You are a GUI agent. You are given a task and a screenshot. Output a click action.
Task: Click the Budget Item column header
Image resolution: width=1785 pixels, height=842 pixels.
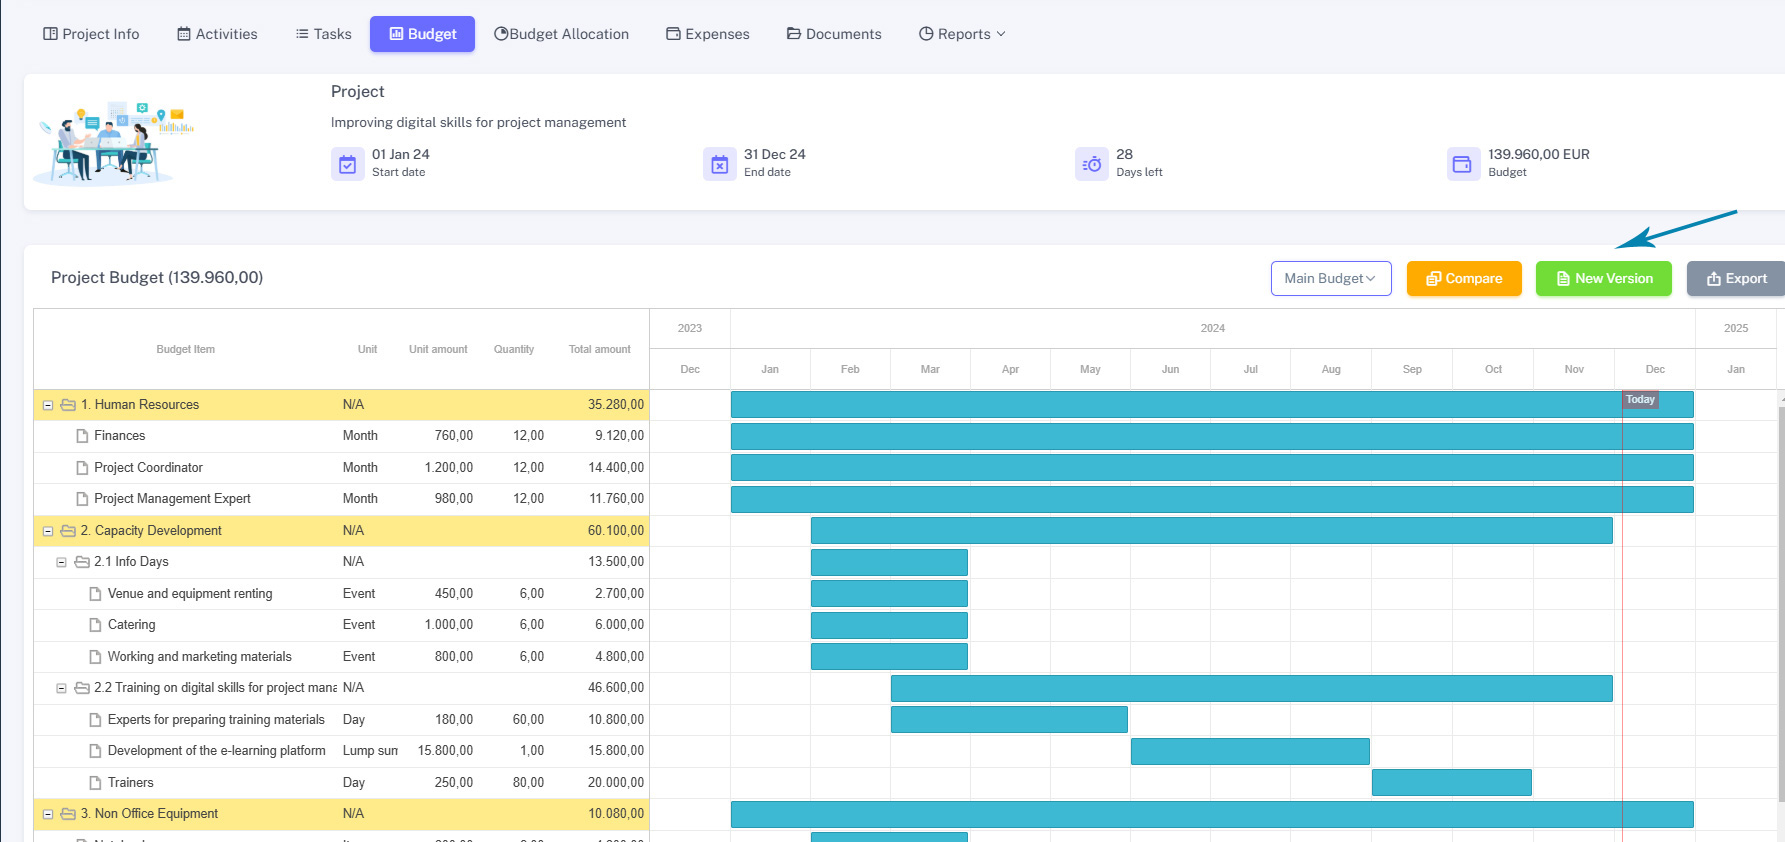[186, 350]
